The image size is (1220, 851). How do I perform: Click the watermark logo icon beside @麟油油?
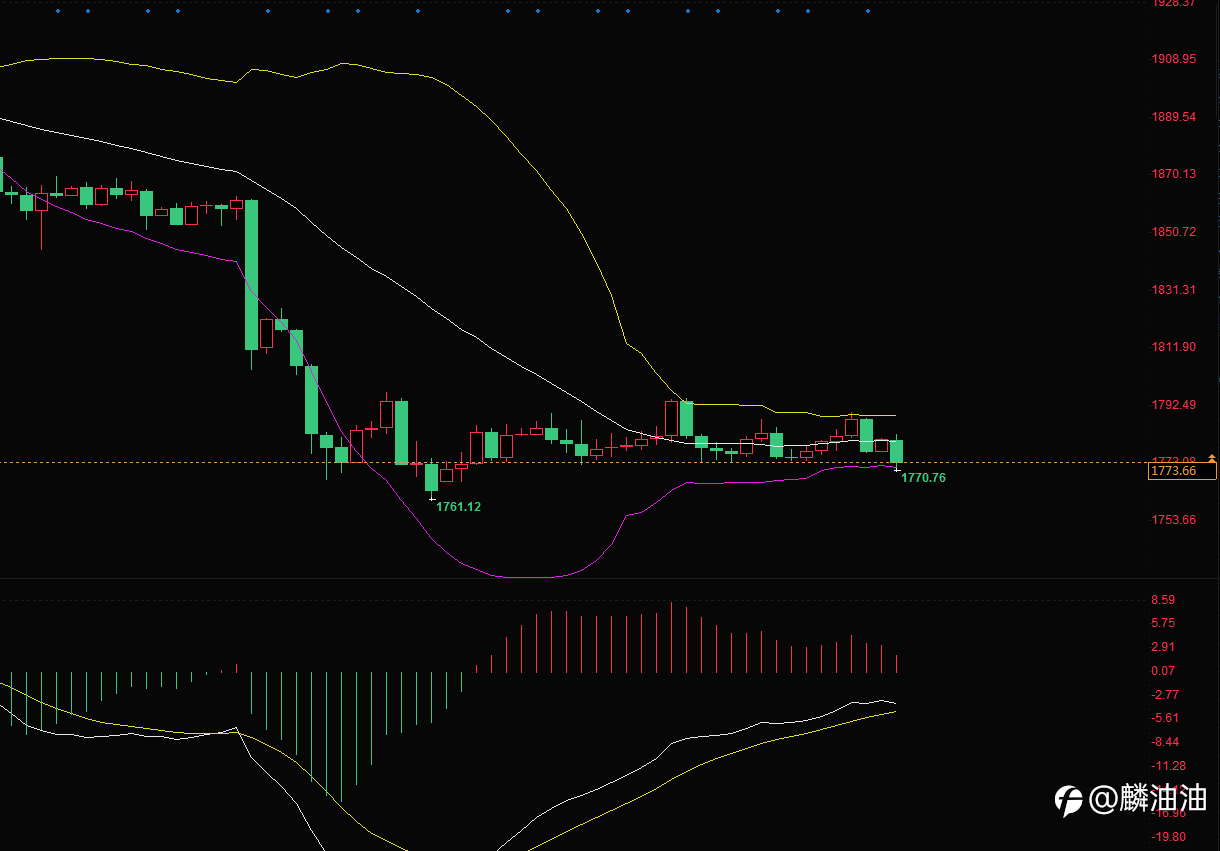(1069, 800)
